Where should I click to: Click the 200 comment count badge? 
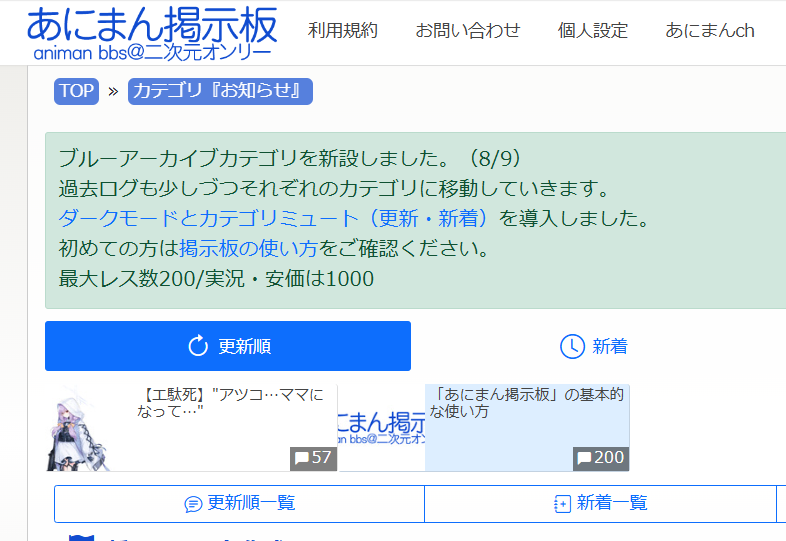[x=601, y=458]
